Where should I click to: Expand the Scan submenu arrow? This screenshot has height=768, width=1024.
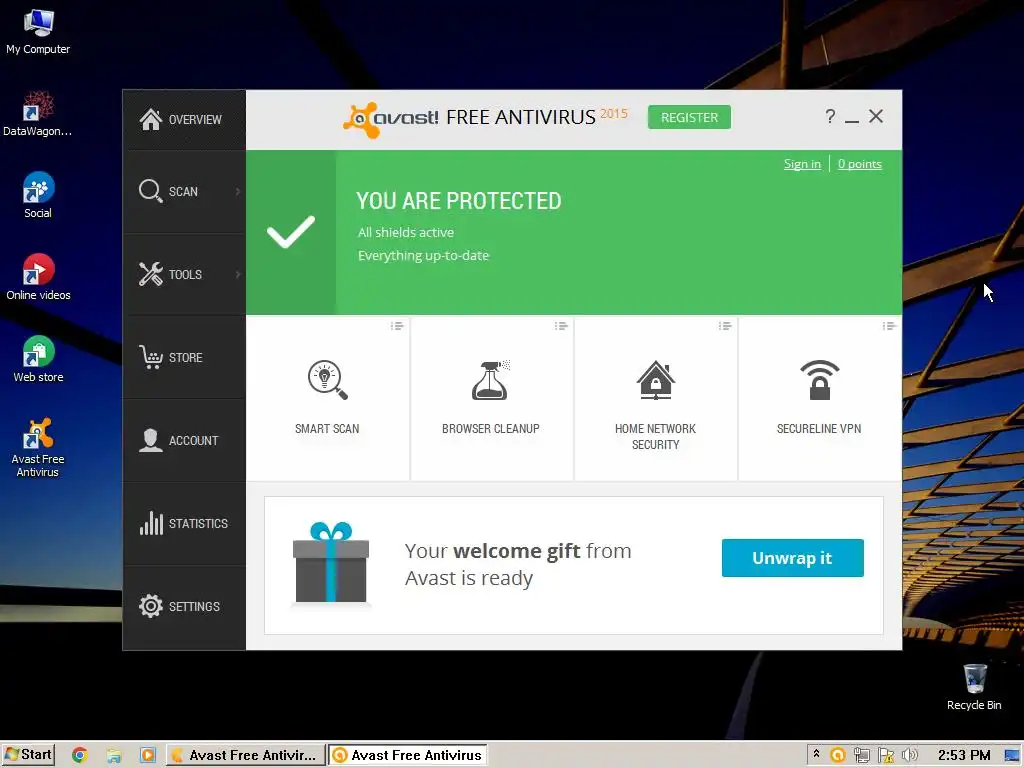click(238, 191)
